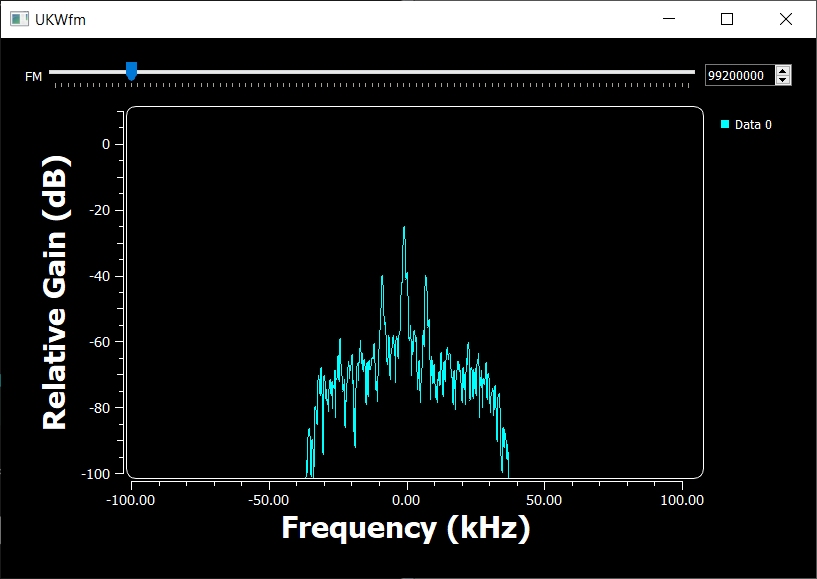Maximize the UKWfm window
Viewport: 817px width, 579px height.
[727, 19]
